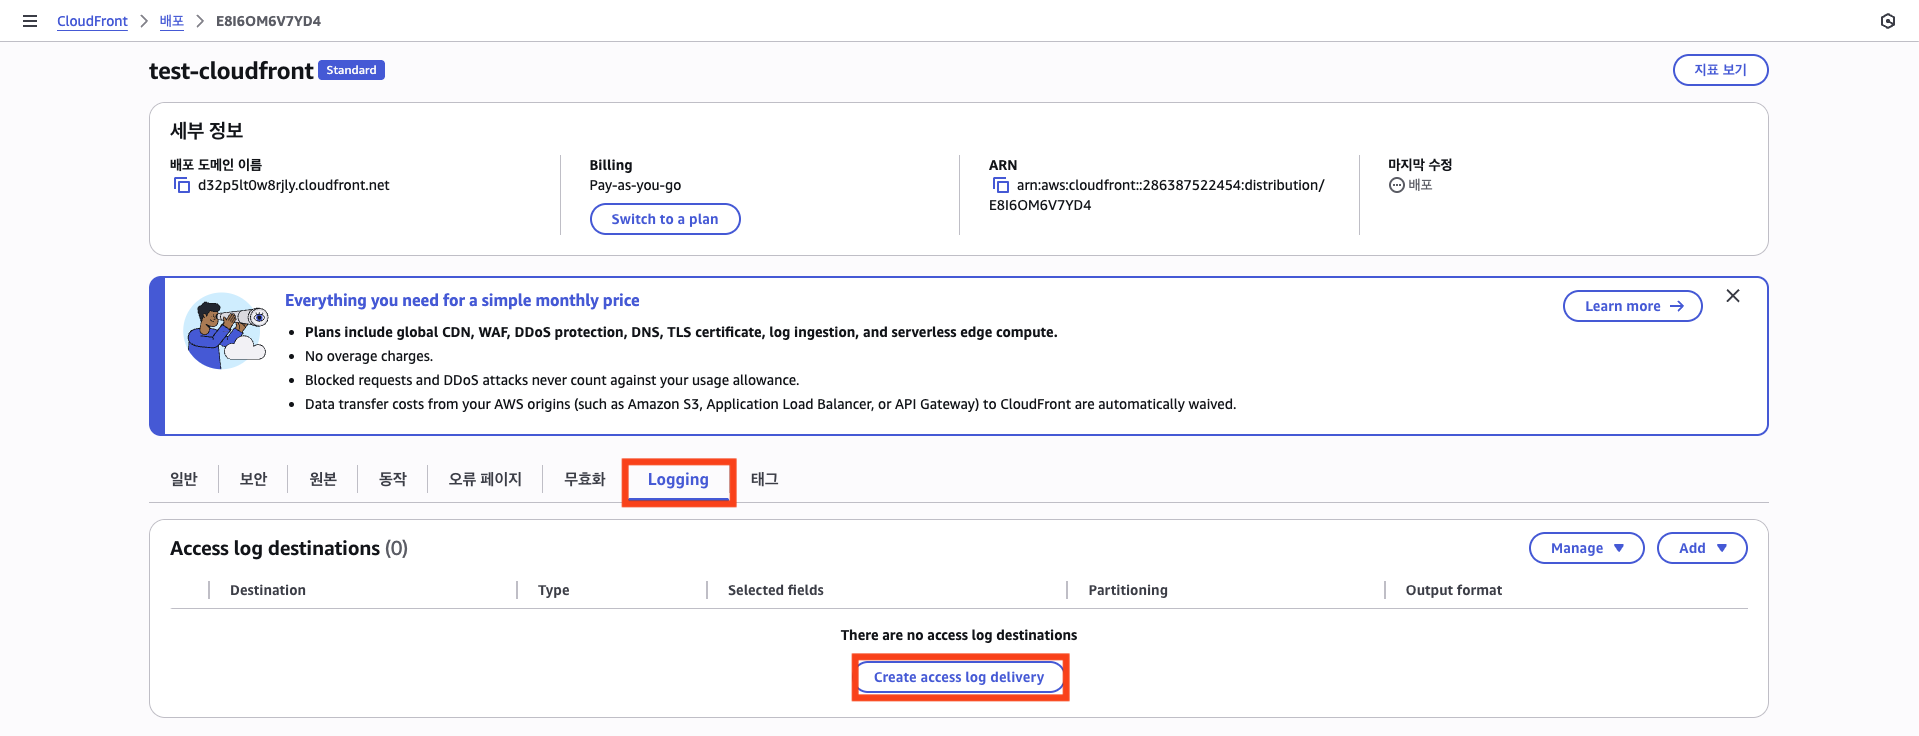The image size is (1919, 736).
Task: Select the 보안 tab
Action: [253, 480]
